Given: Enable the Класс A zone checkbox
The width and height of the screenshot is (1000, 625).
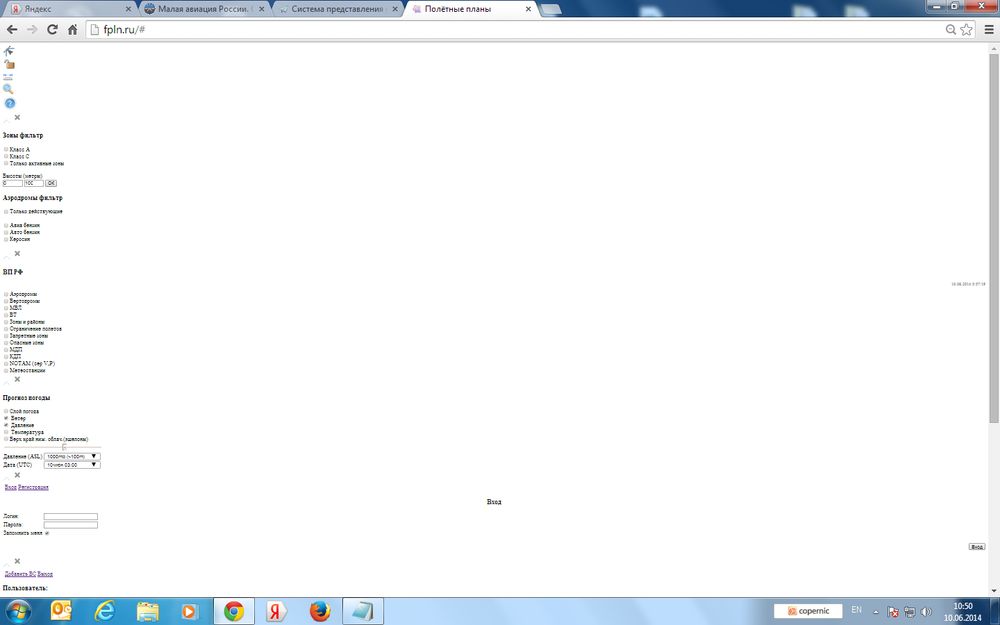Looking at the screenshot, I should 6,149.
